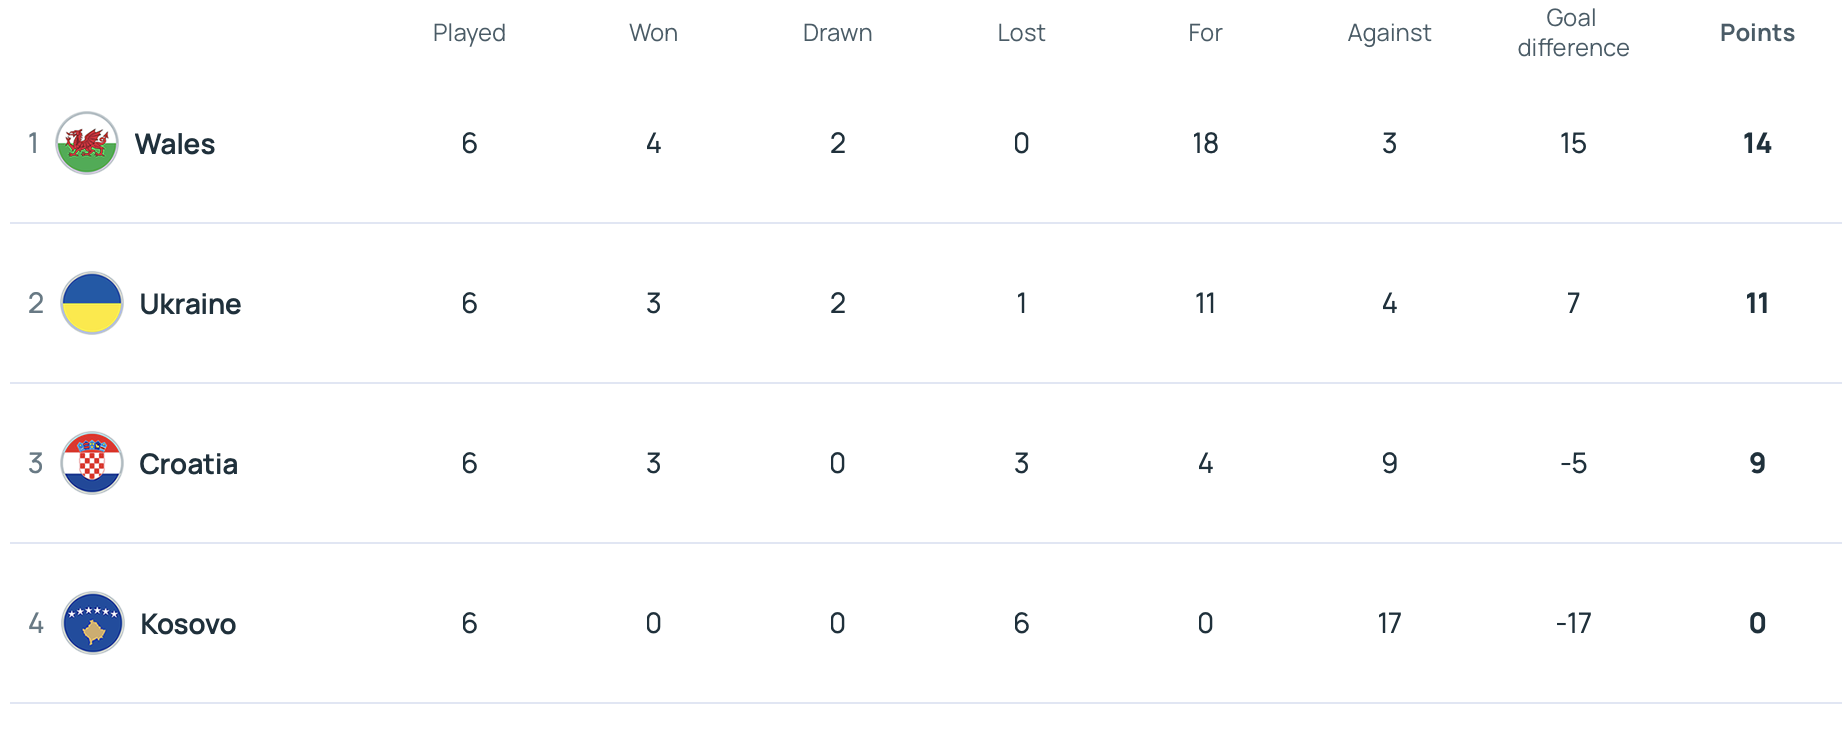Click the Goal difference column header
This screenshot has height=738, width=1842.
[1573, 33]
